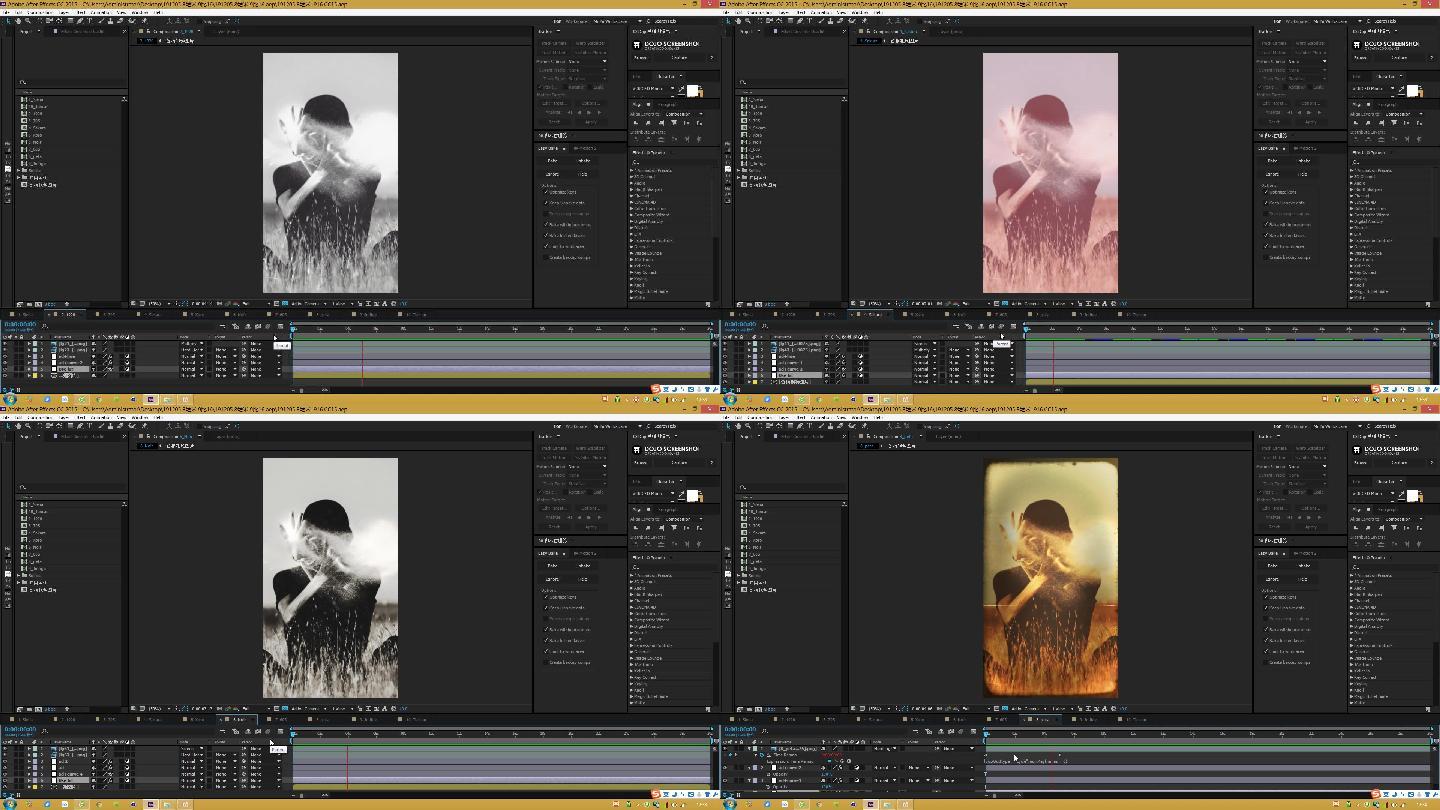Expand Audio category in bottom-right Effects panel
1440x810 pixels.
point(1352,589)
